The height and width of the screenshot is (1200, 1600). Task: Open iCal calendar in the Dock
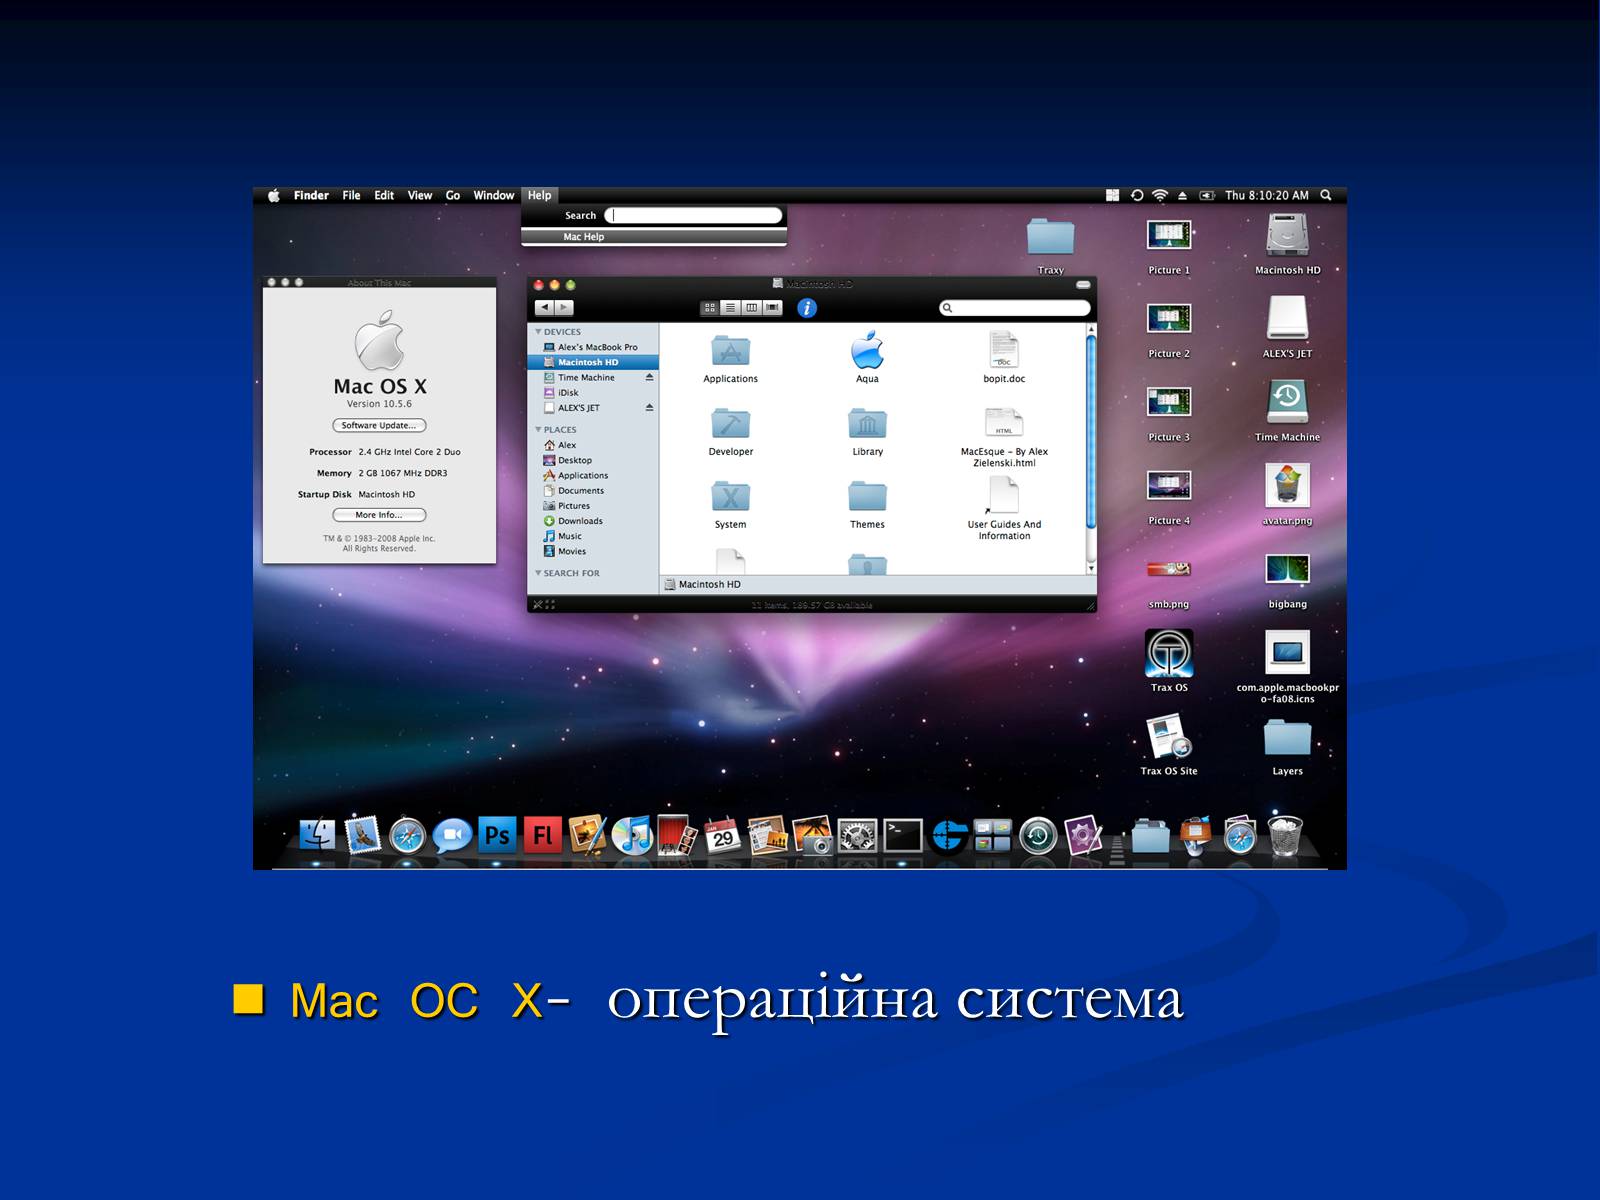[722, 835]
